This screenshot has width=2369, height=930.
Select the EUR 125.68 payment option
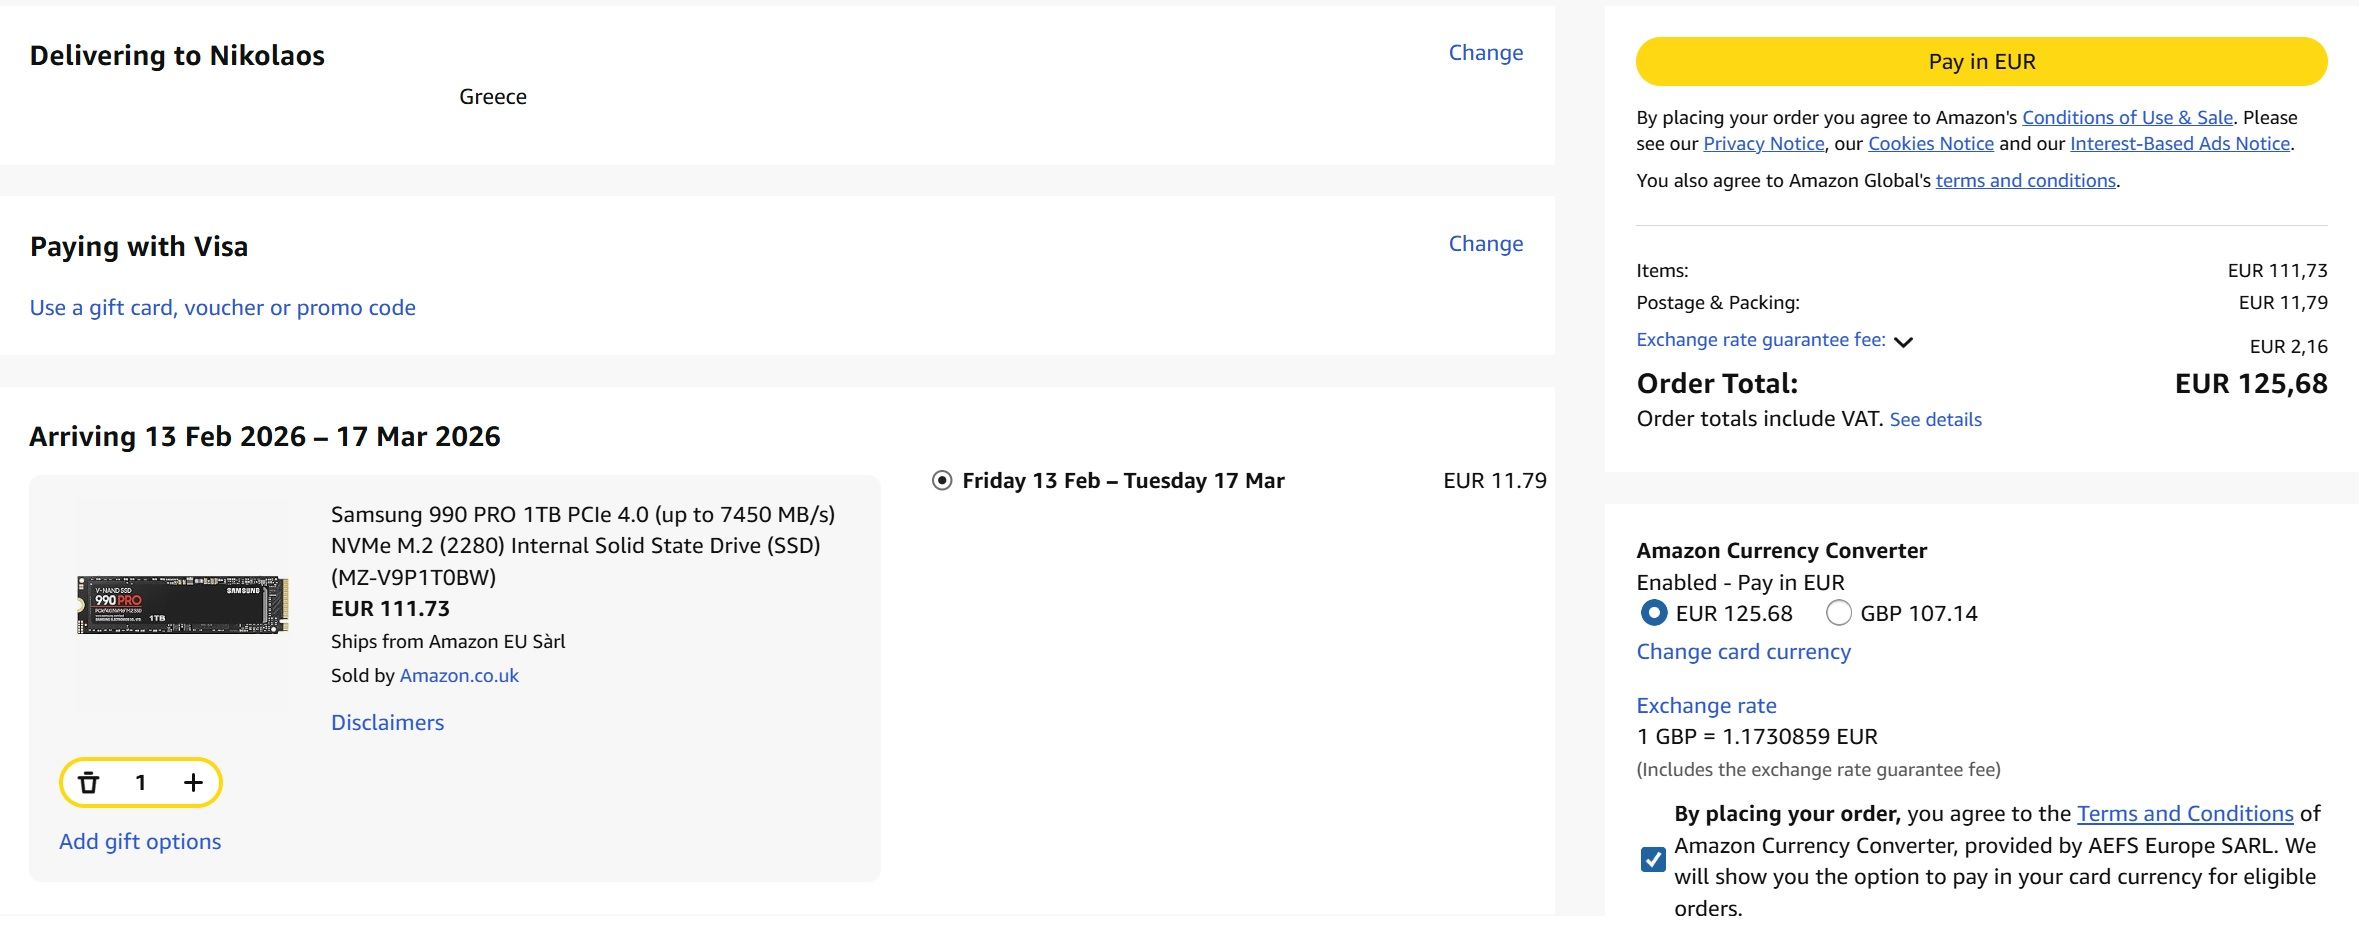pyautogui.click(x=1654, y=613)
